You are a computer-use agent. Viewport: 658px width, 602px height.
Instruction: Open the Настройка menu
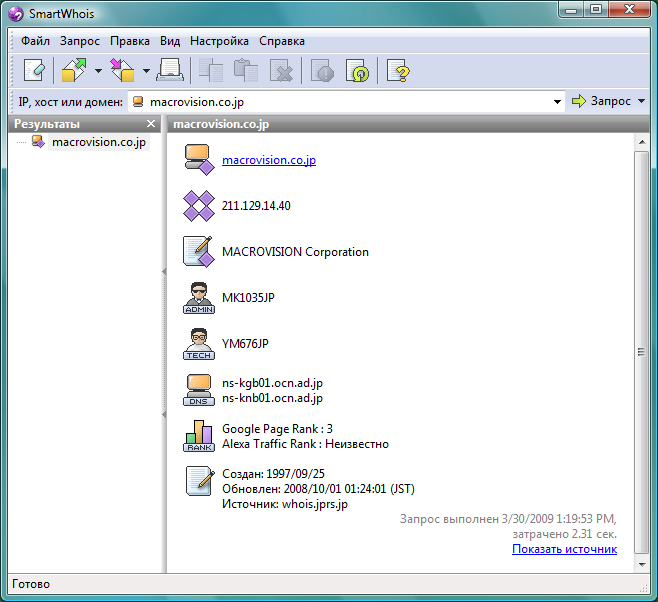219,41
